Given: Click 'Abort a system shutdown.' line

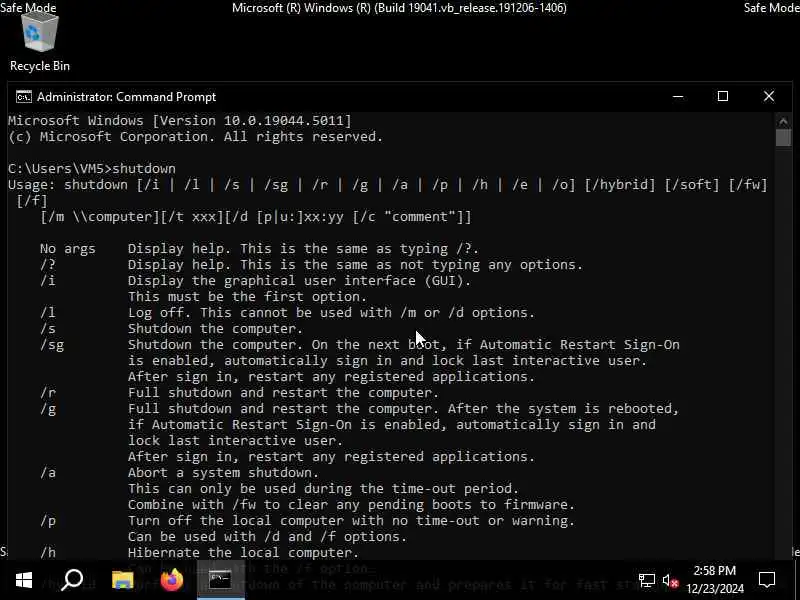Looking at the screenshot, I should coord(223,472).
